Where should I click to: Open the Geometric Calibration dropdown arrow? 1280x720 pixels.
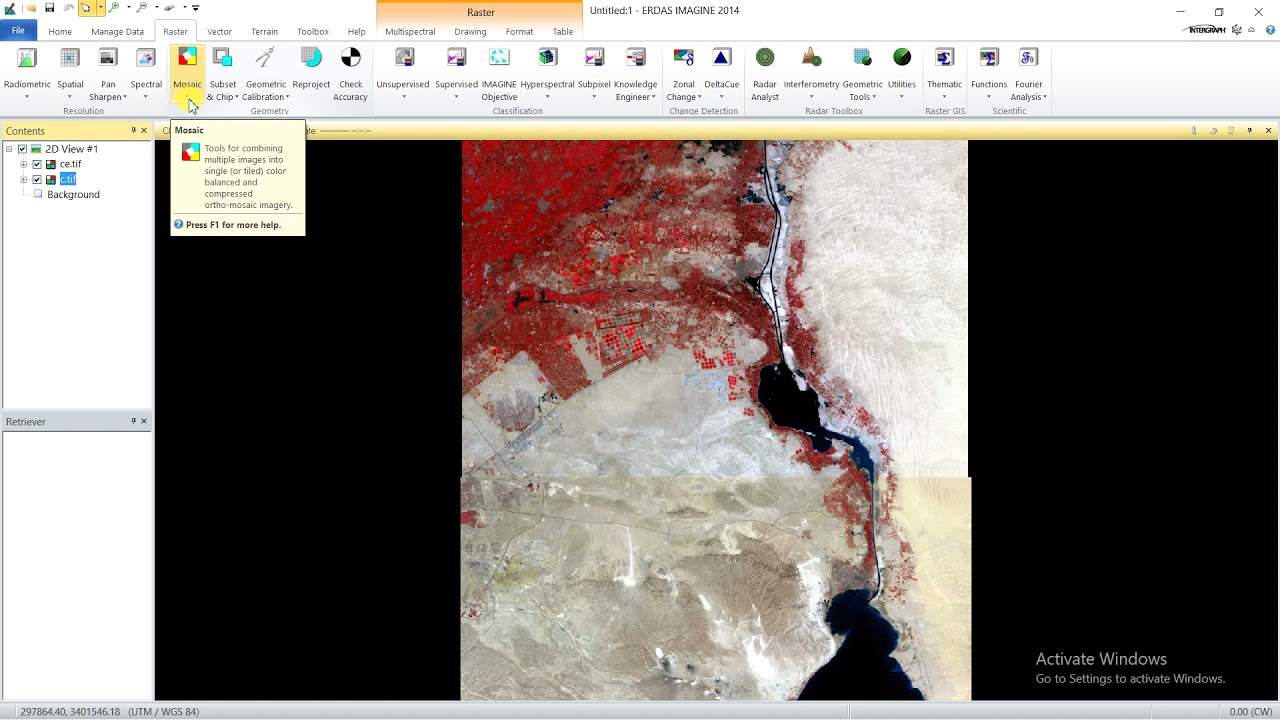(x=288, y=97)
